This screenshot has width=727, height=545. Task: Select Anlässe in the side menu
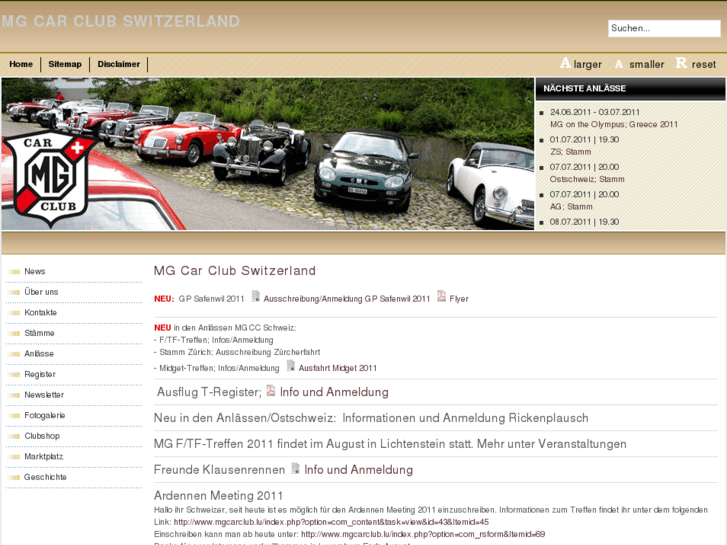tap(39, 353)
